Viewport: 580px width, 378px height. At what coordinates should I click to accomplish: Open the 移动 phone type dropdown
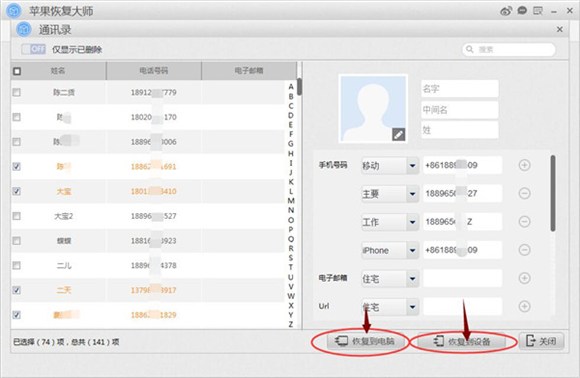pos(412,165)
